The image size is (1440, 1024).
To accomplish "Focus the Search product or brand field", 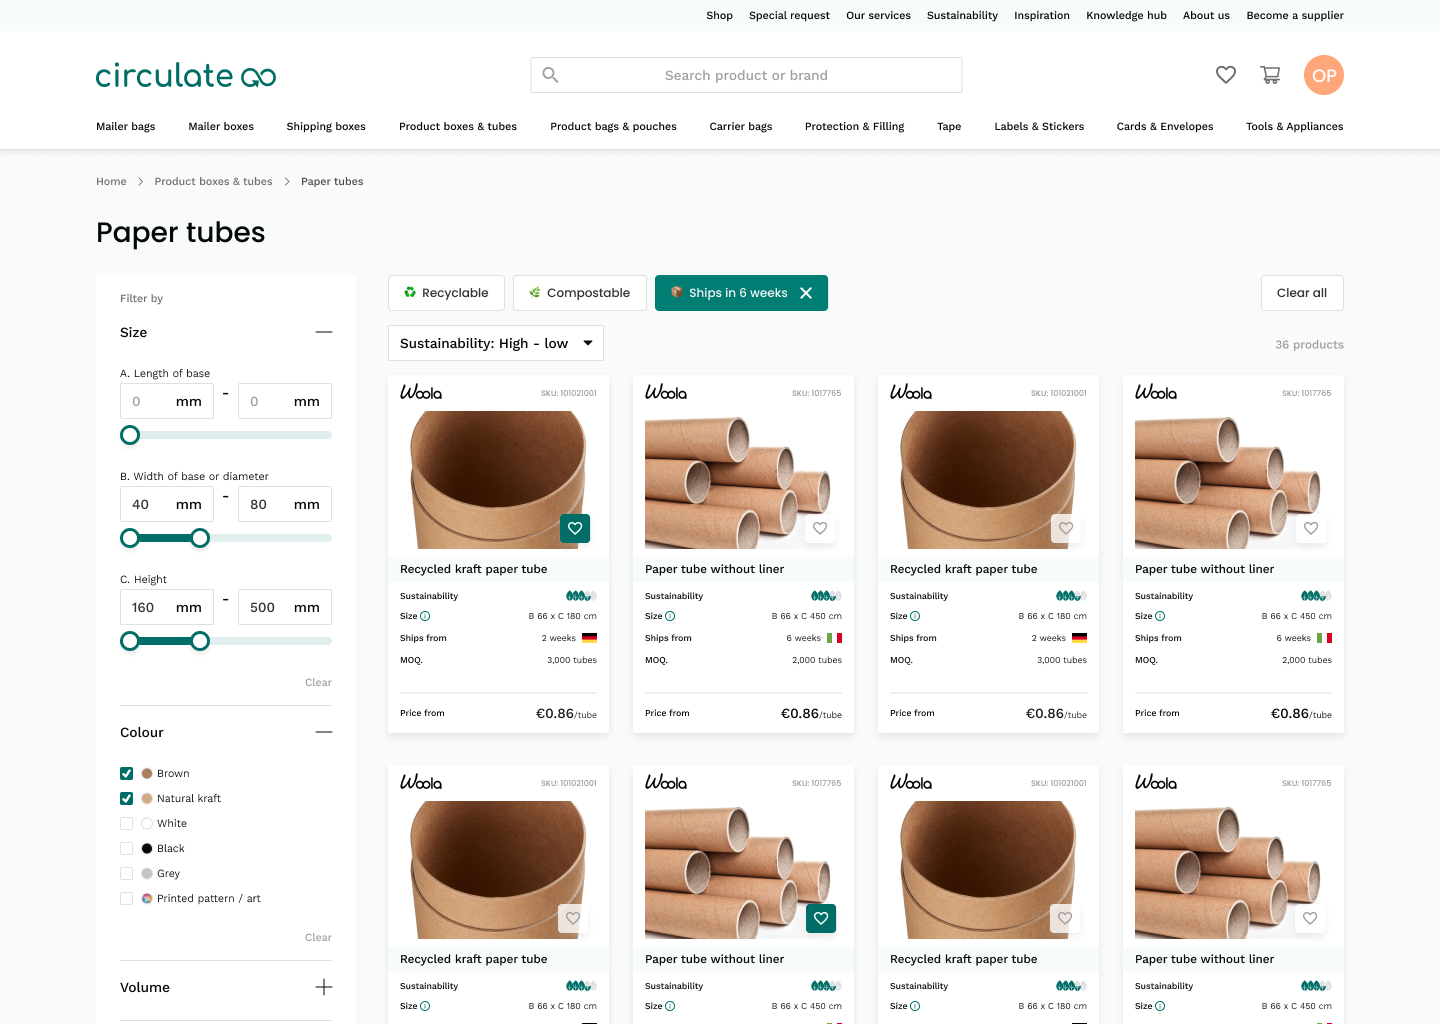I will 746,75.
